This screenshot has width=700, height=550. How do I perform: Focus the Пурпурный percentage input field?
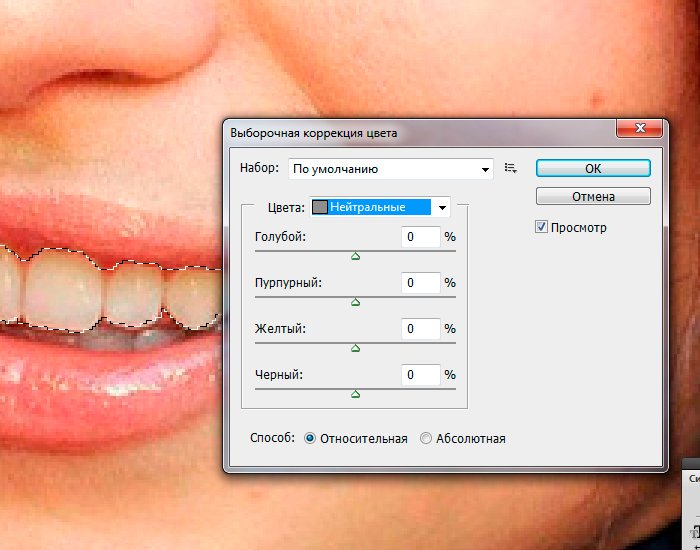420,283
